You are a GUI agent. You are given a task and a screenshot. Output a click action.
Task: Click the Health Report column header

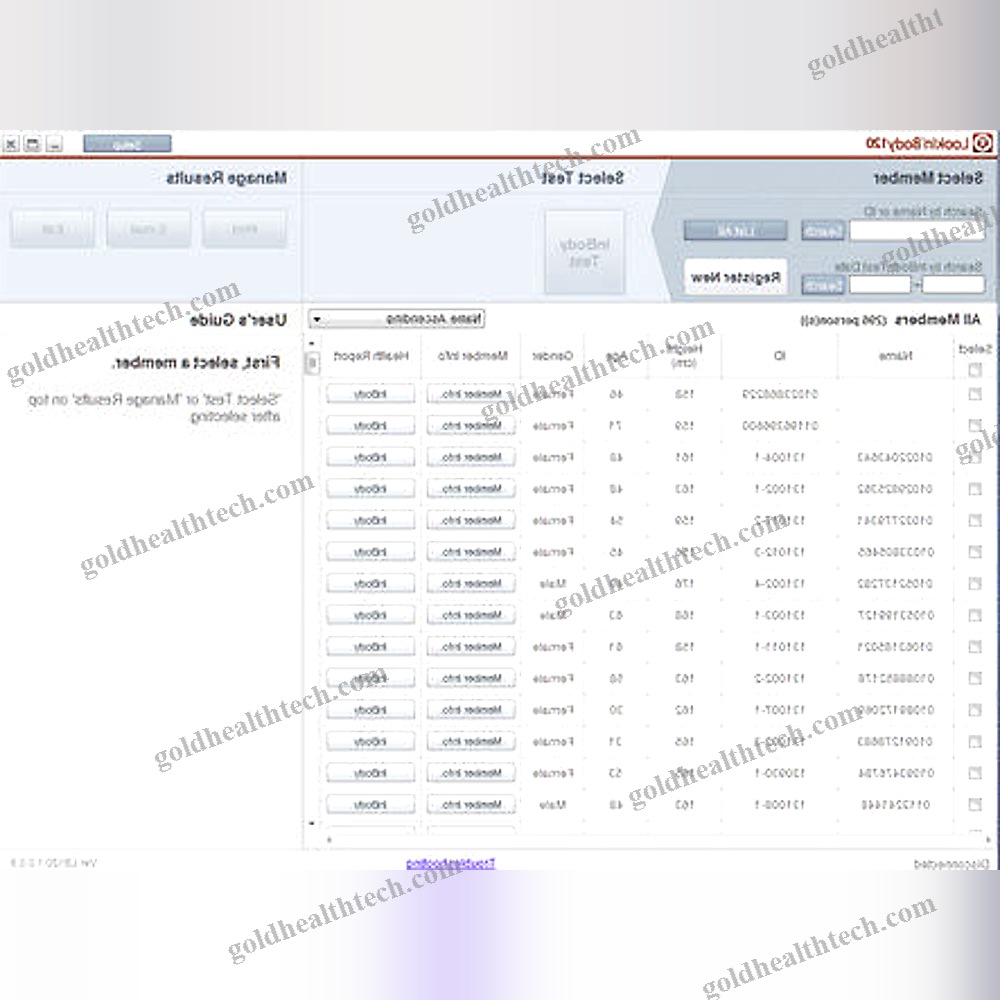coord(371,356)
